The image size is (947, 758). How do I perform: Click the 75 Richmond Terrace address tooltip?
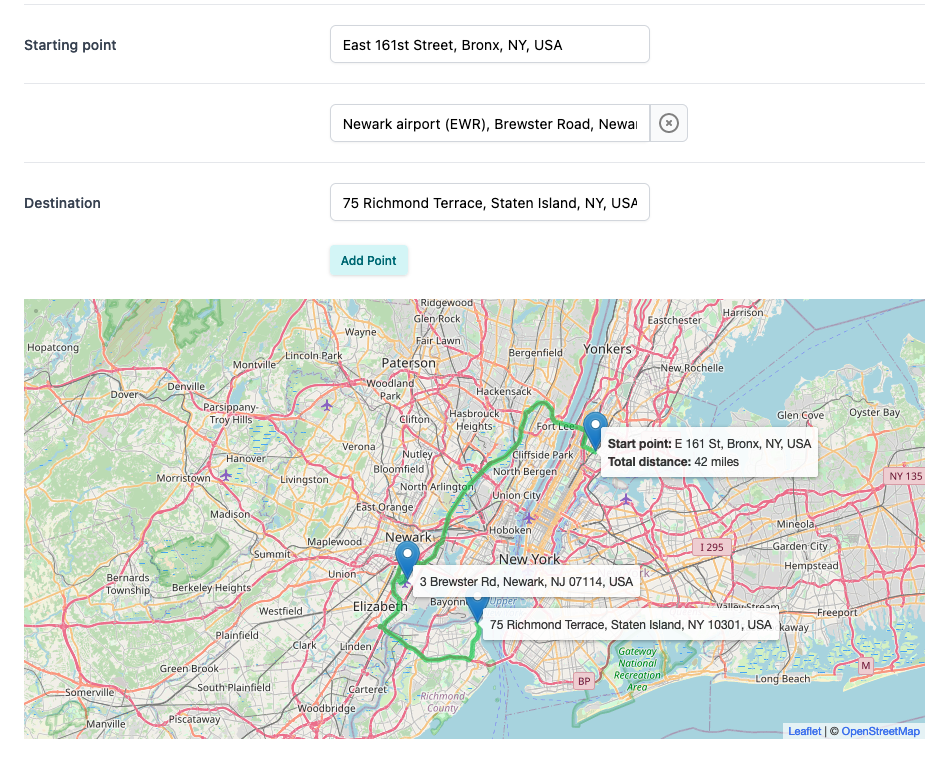[x=630, y=625]
